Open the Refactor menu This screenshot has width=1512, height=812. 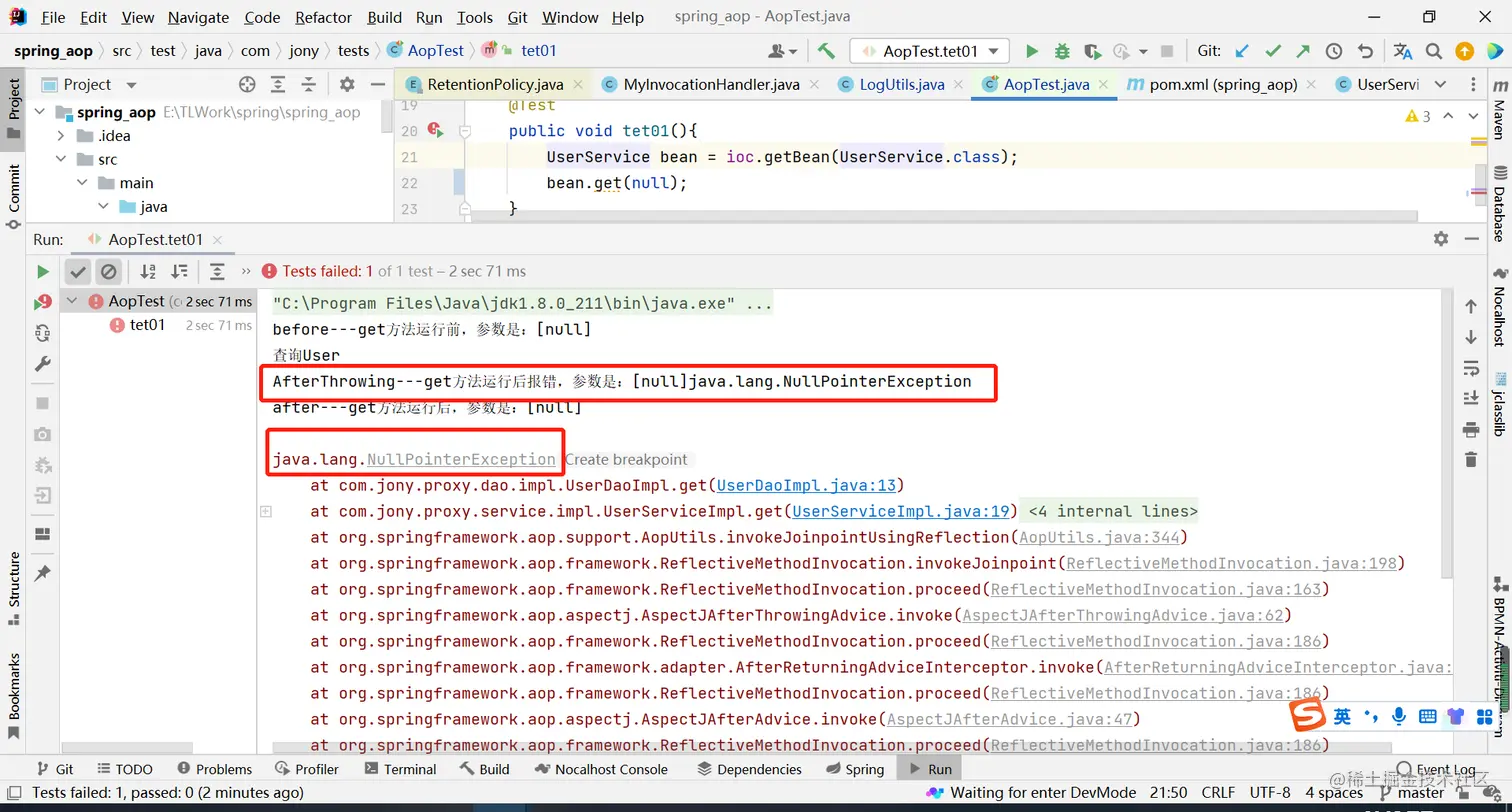tap(324, 17)
